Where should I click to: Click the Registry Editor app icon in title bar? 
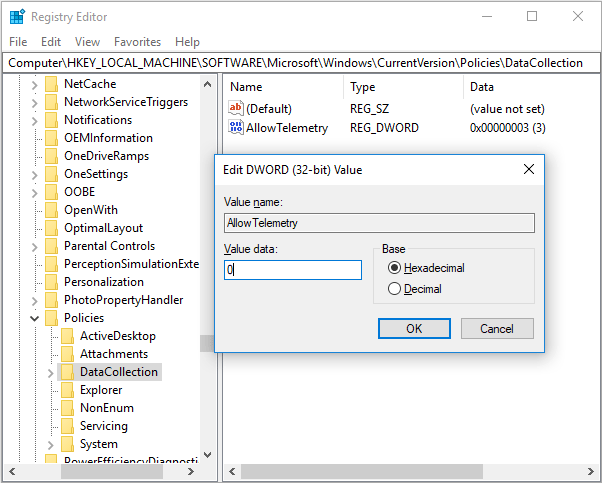pos(17,17)
